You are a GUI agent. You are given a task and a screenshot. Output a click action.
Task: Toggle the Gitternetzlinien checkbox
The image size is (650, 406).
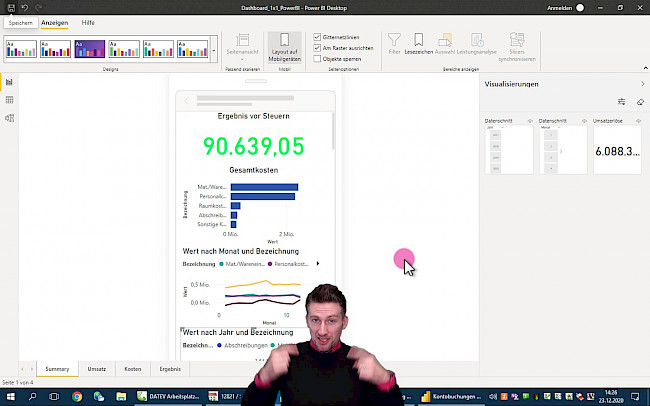(317, 36)
